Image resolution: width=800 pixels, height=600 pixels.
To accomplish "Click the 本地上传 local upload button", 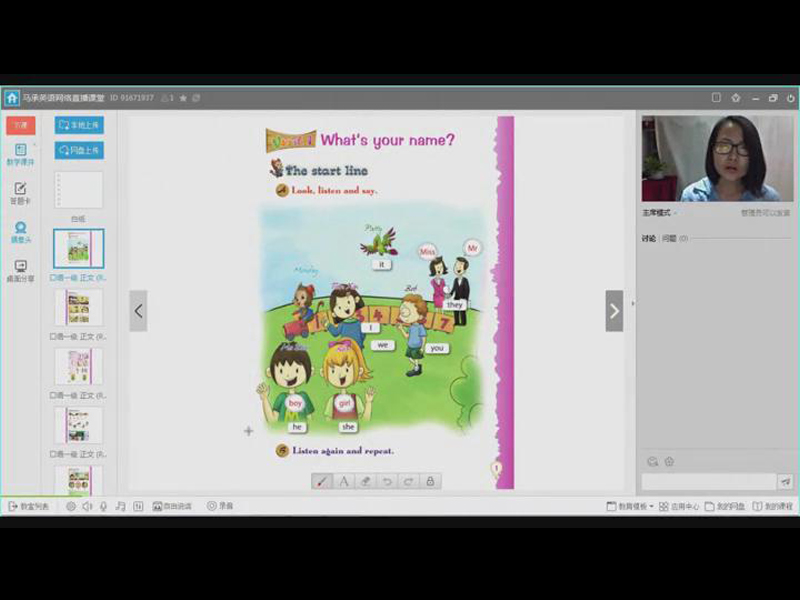I will (79, 125).
